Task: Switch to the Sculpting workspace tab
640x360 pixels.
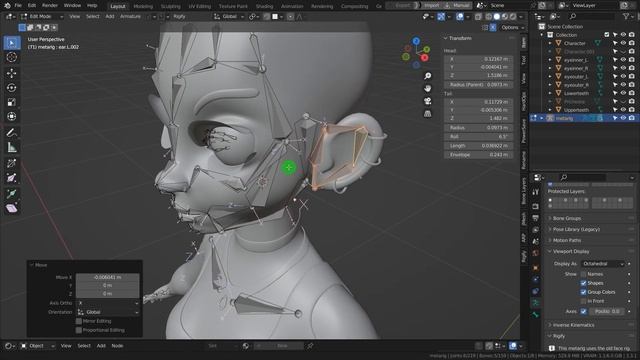Action: tap(171, 6)
